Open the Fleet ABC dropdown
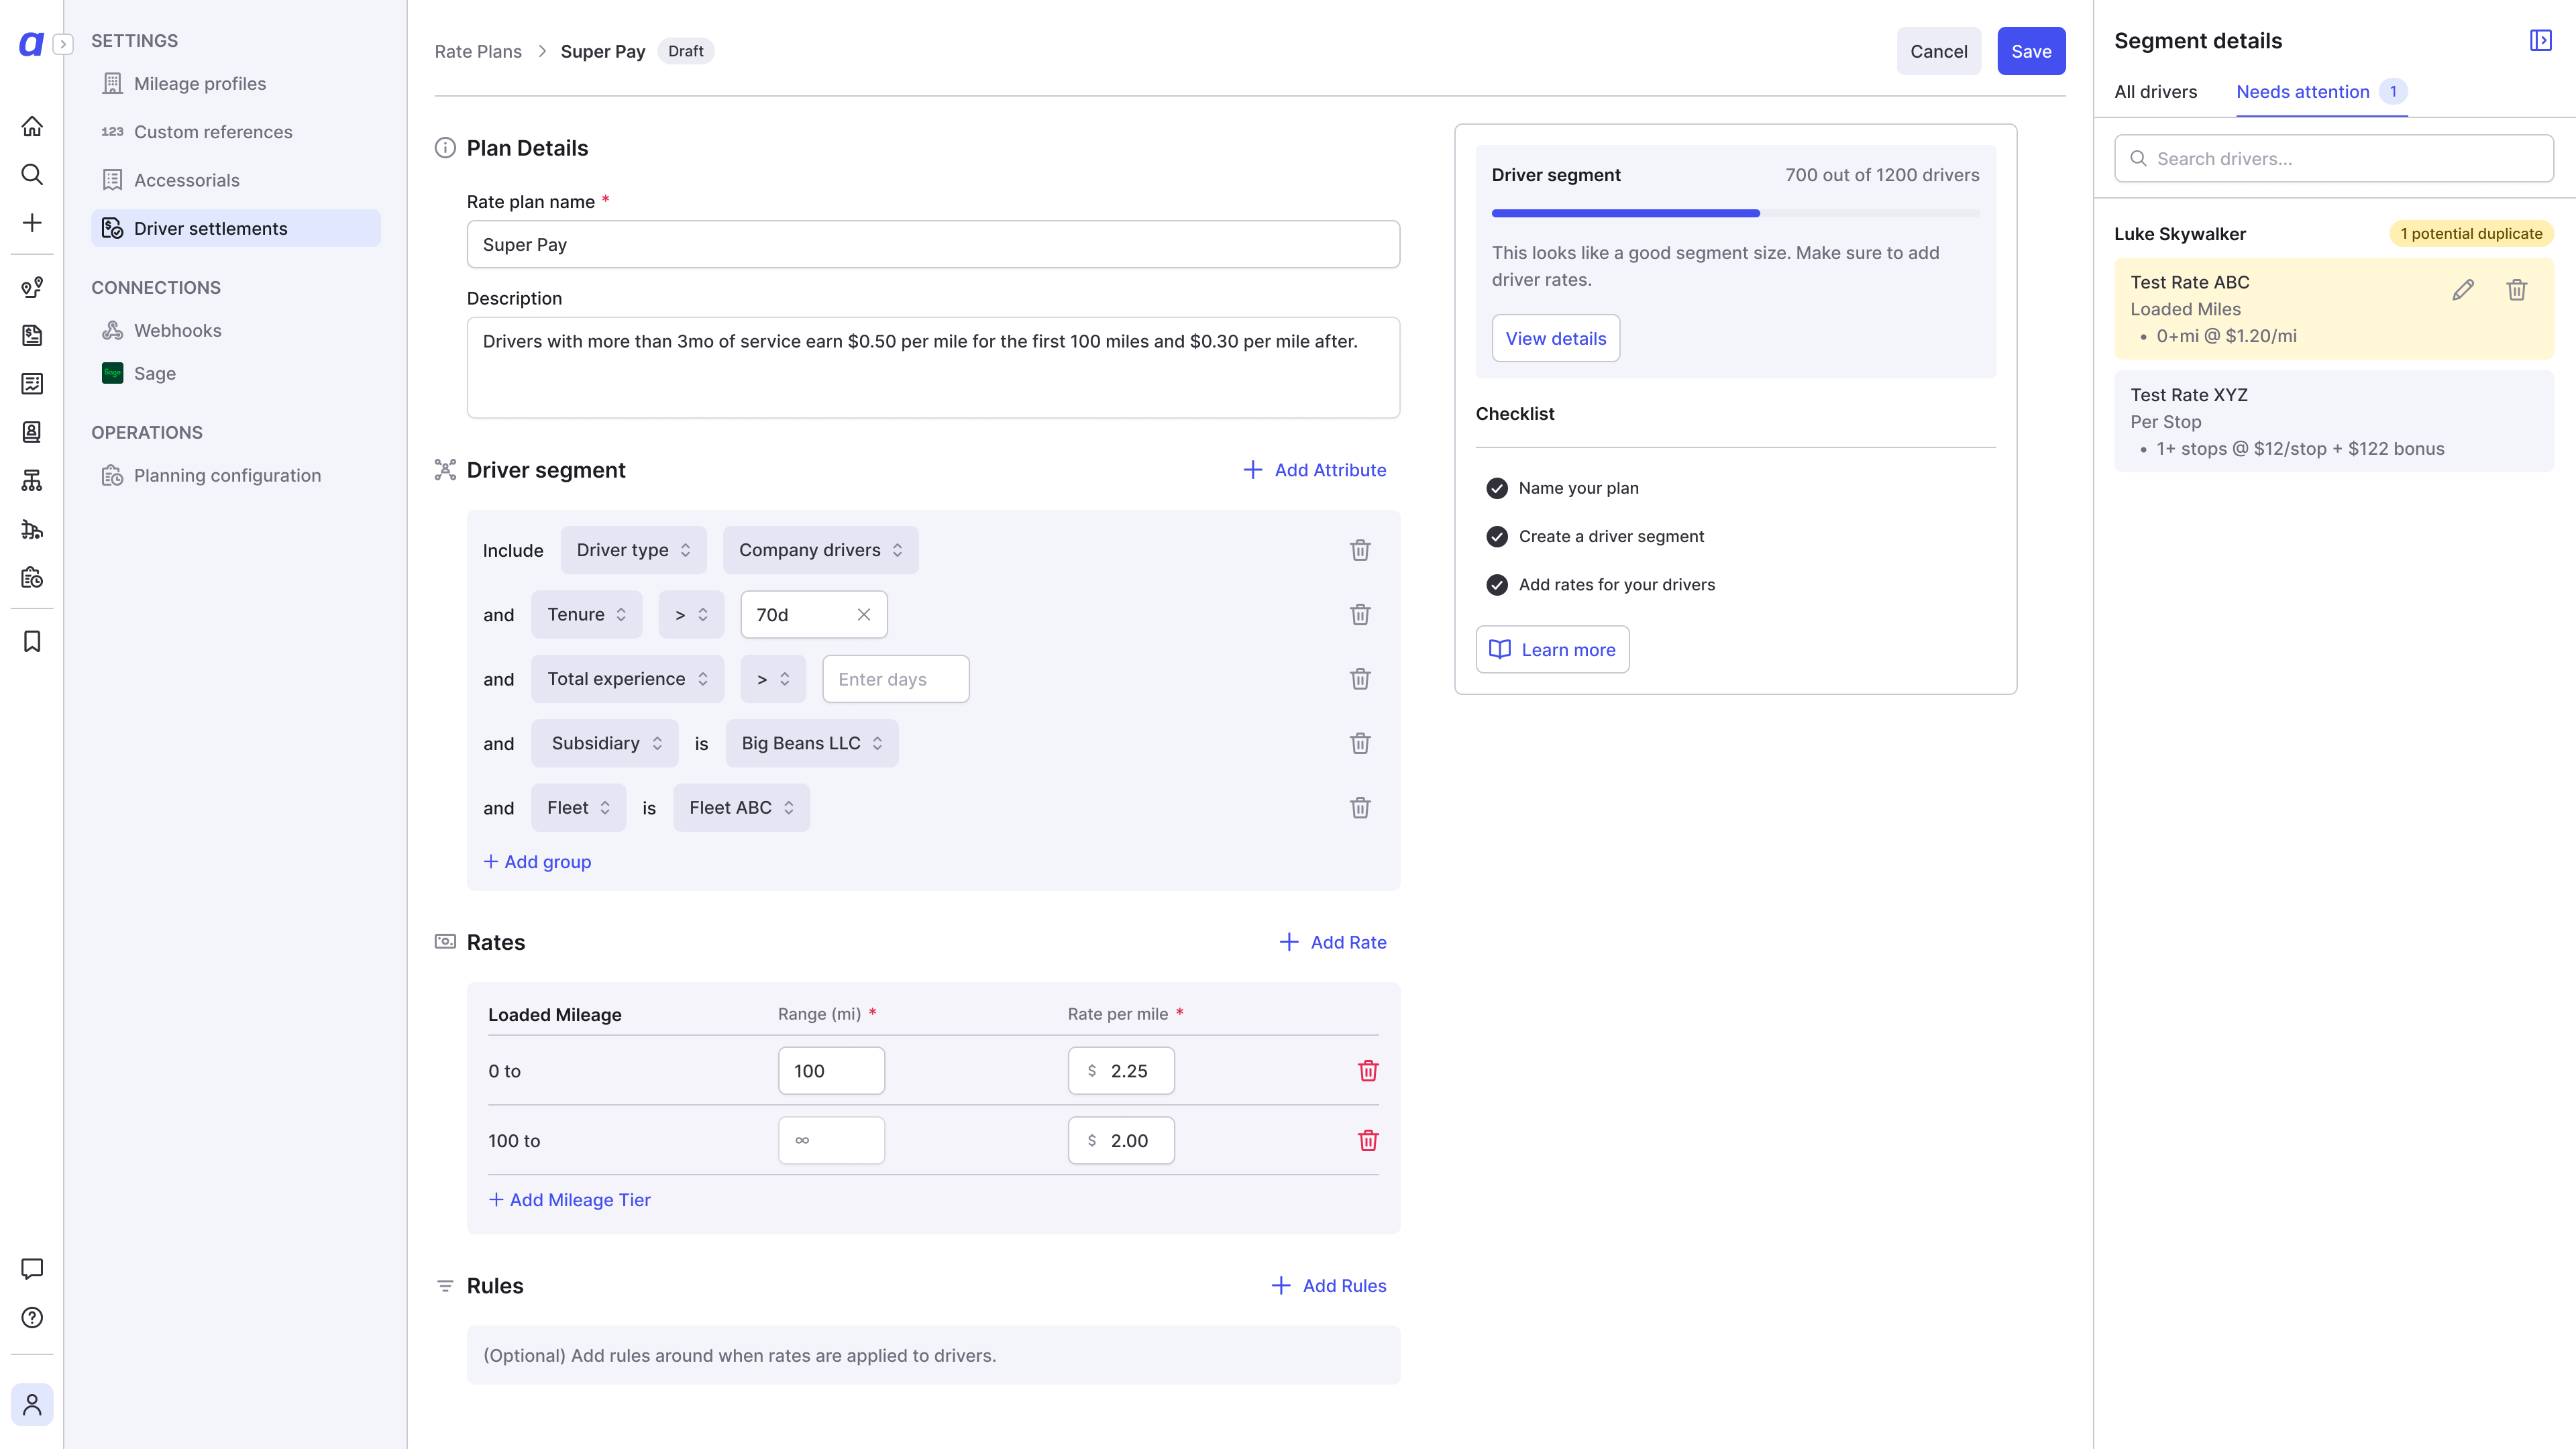2576x1449 pixels. pos(741,807)
